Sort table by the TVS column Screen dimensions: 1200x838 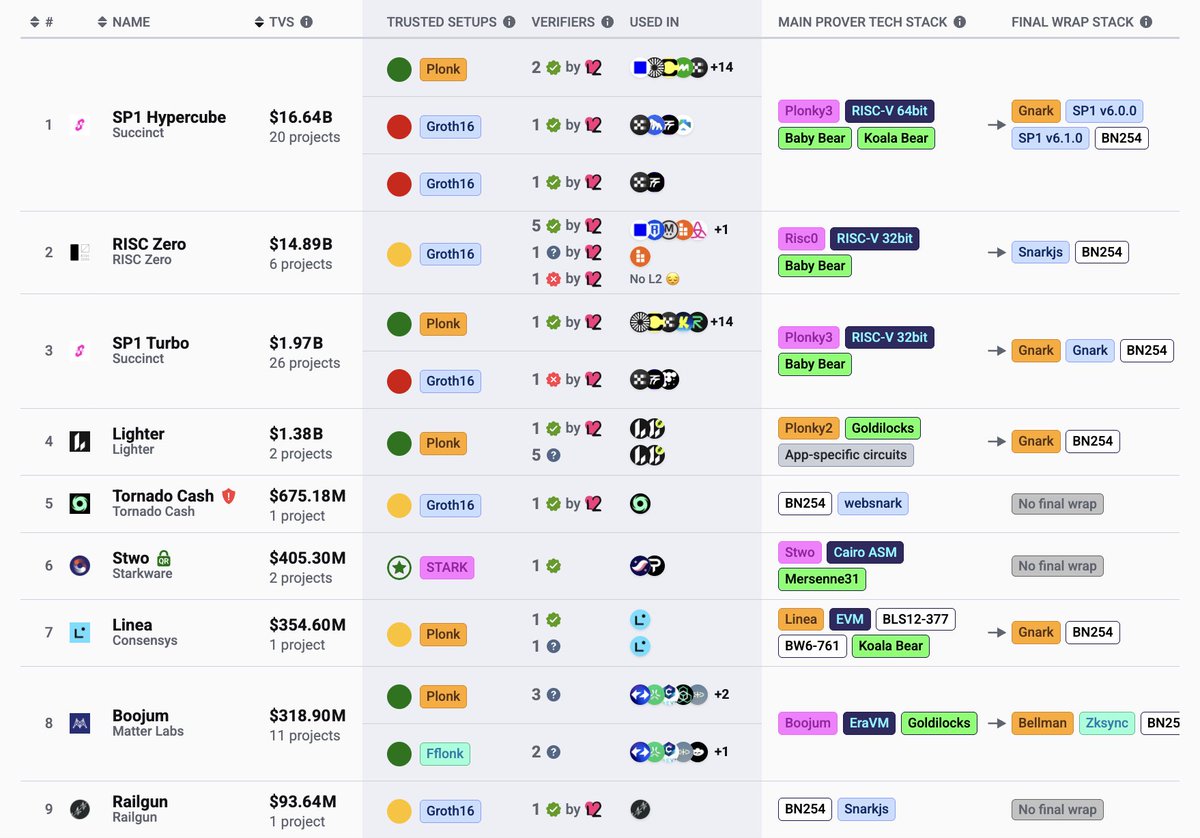click(274, 21)
